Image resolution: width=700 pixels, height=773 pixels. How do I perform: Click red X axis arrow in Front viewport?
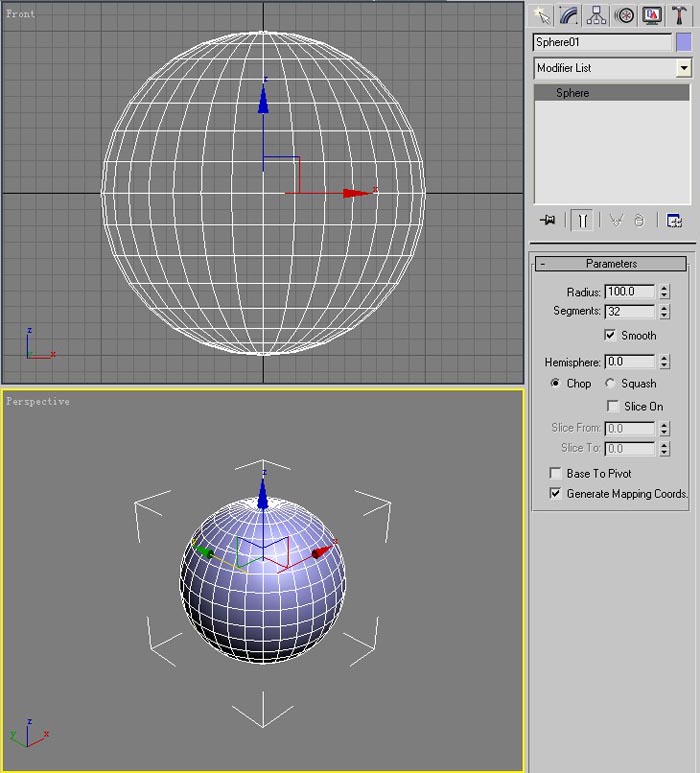coord(356,193)
